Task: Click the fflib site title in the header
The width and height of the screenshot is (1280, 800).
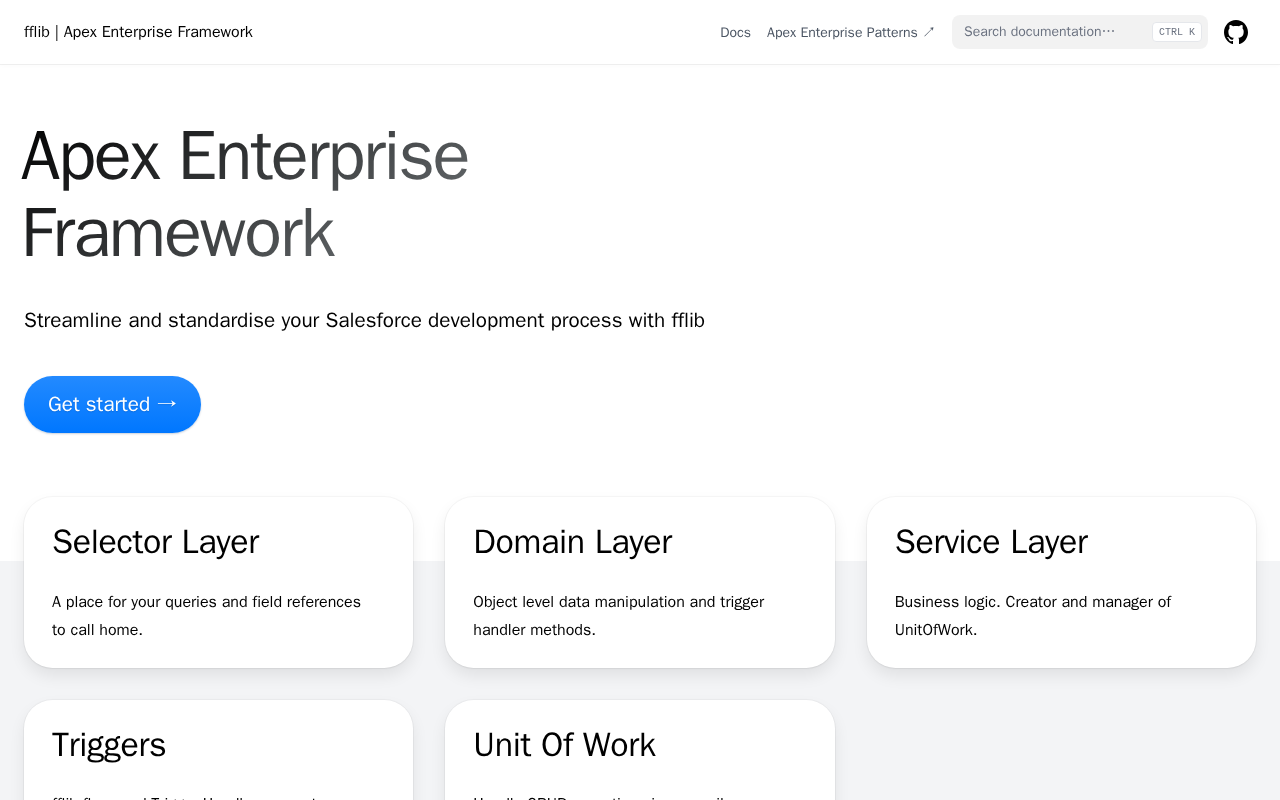Action: pos(138,32)
